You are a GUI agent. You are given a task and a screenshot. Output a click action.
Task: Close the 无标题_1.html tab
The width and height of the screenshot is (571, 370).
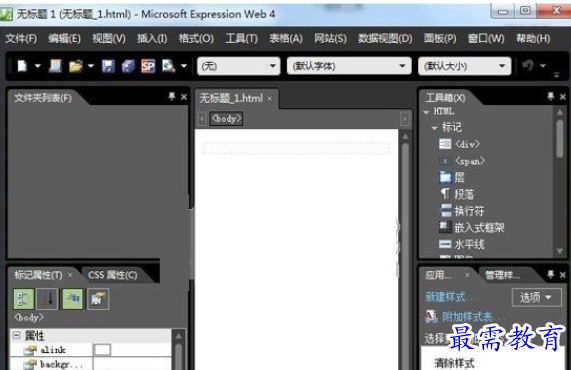[x=269, y=99]
